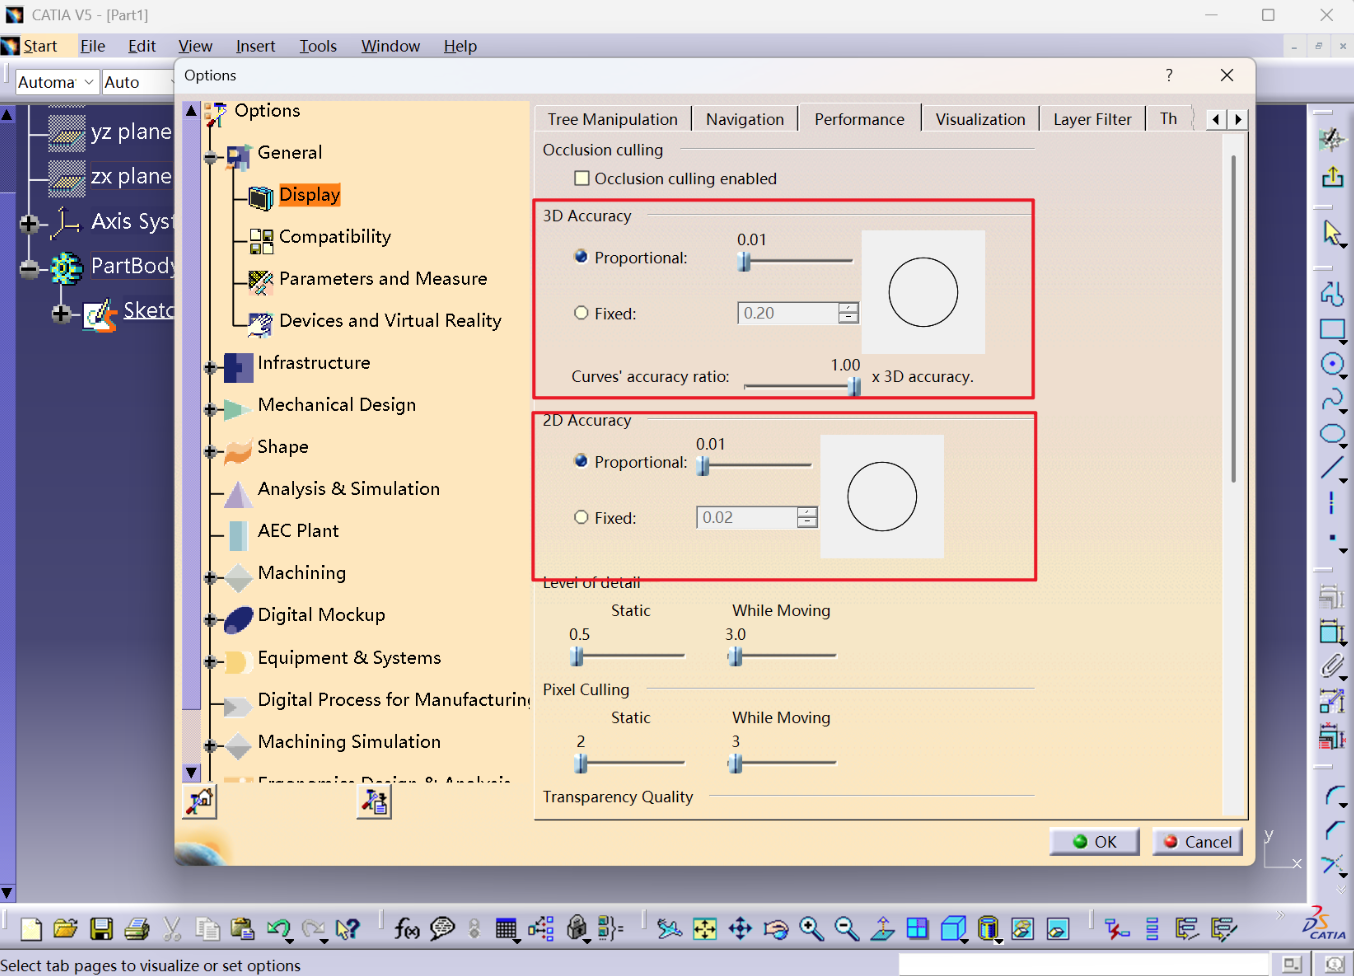
Task: Open the Window menu
Action: pos(390,46)
